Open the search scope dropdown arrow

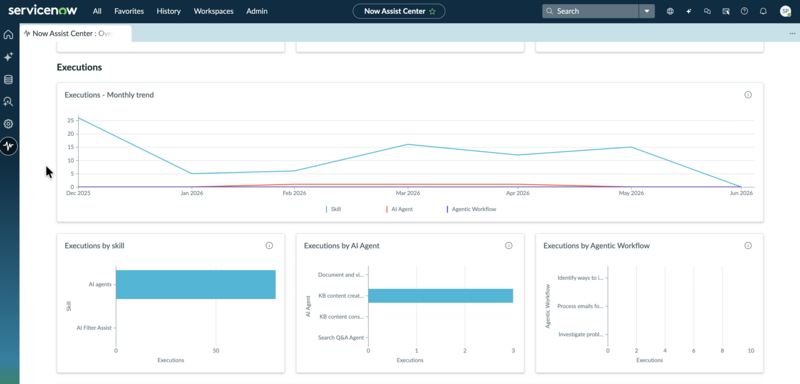pos(647,11)
